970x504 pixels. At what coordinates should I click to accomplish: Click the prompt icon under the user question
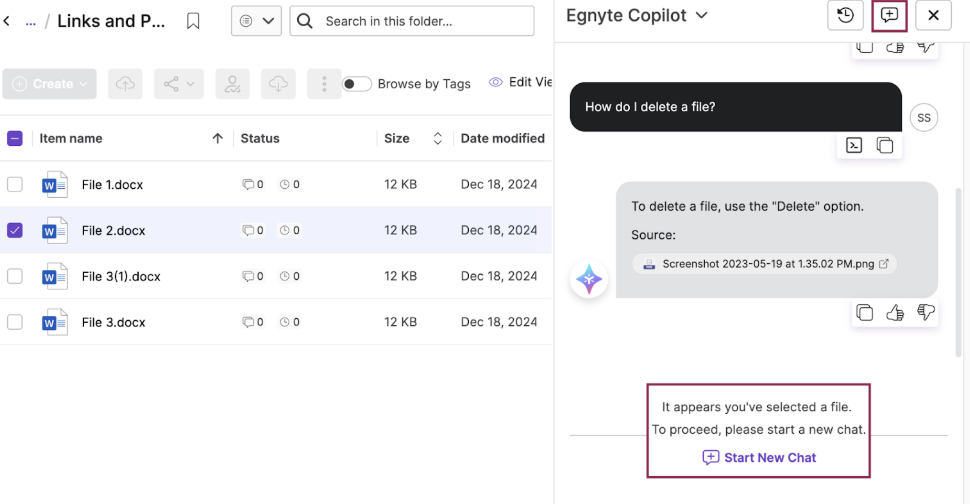tap(854, 145)
